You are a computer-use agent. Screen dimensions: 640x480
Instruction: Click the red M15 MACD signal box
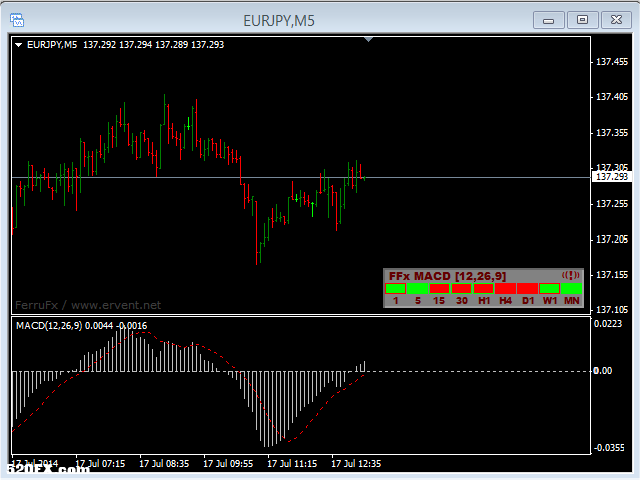(x=440, y=289)
